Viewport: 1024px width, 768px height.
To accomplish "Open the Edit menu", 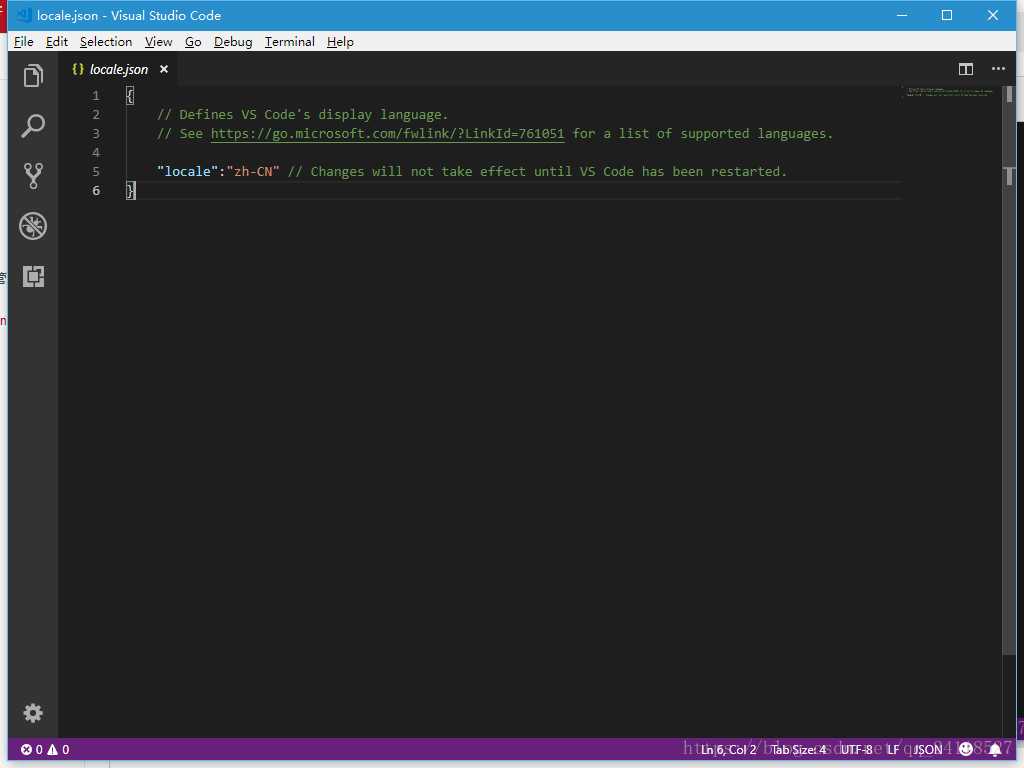I will pos(57,42).
